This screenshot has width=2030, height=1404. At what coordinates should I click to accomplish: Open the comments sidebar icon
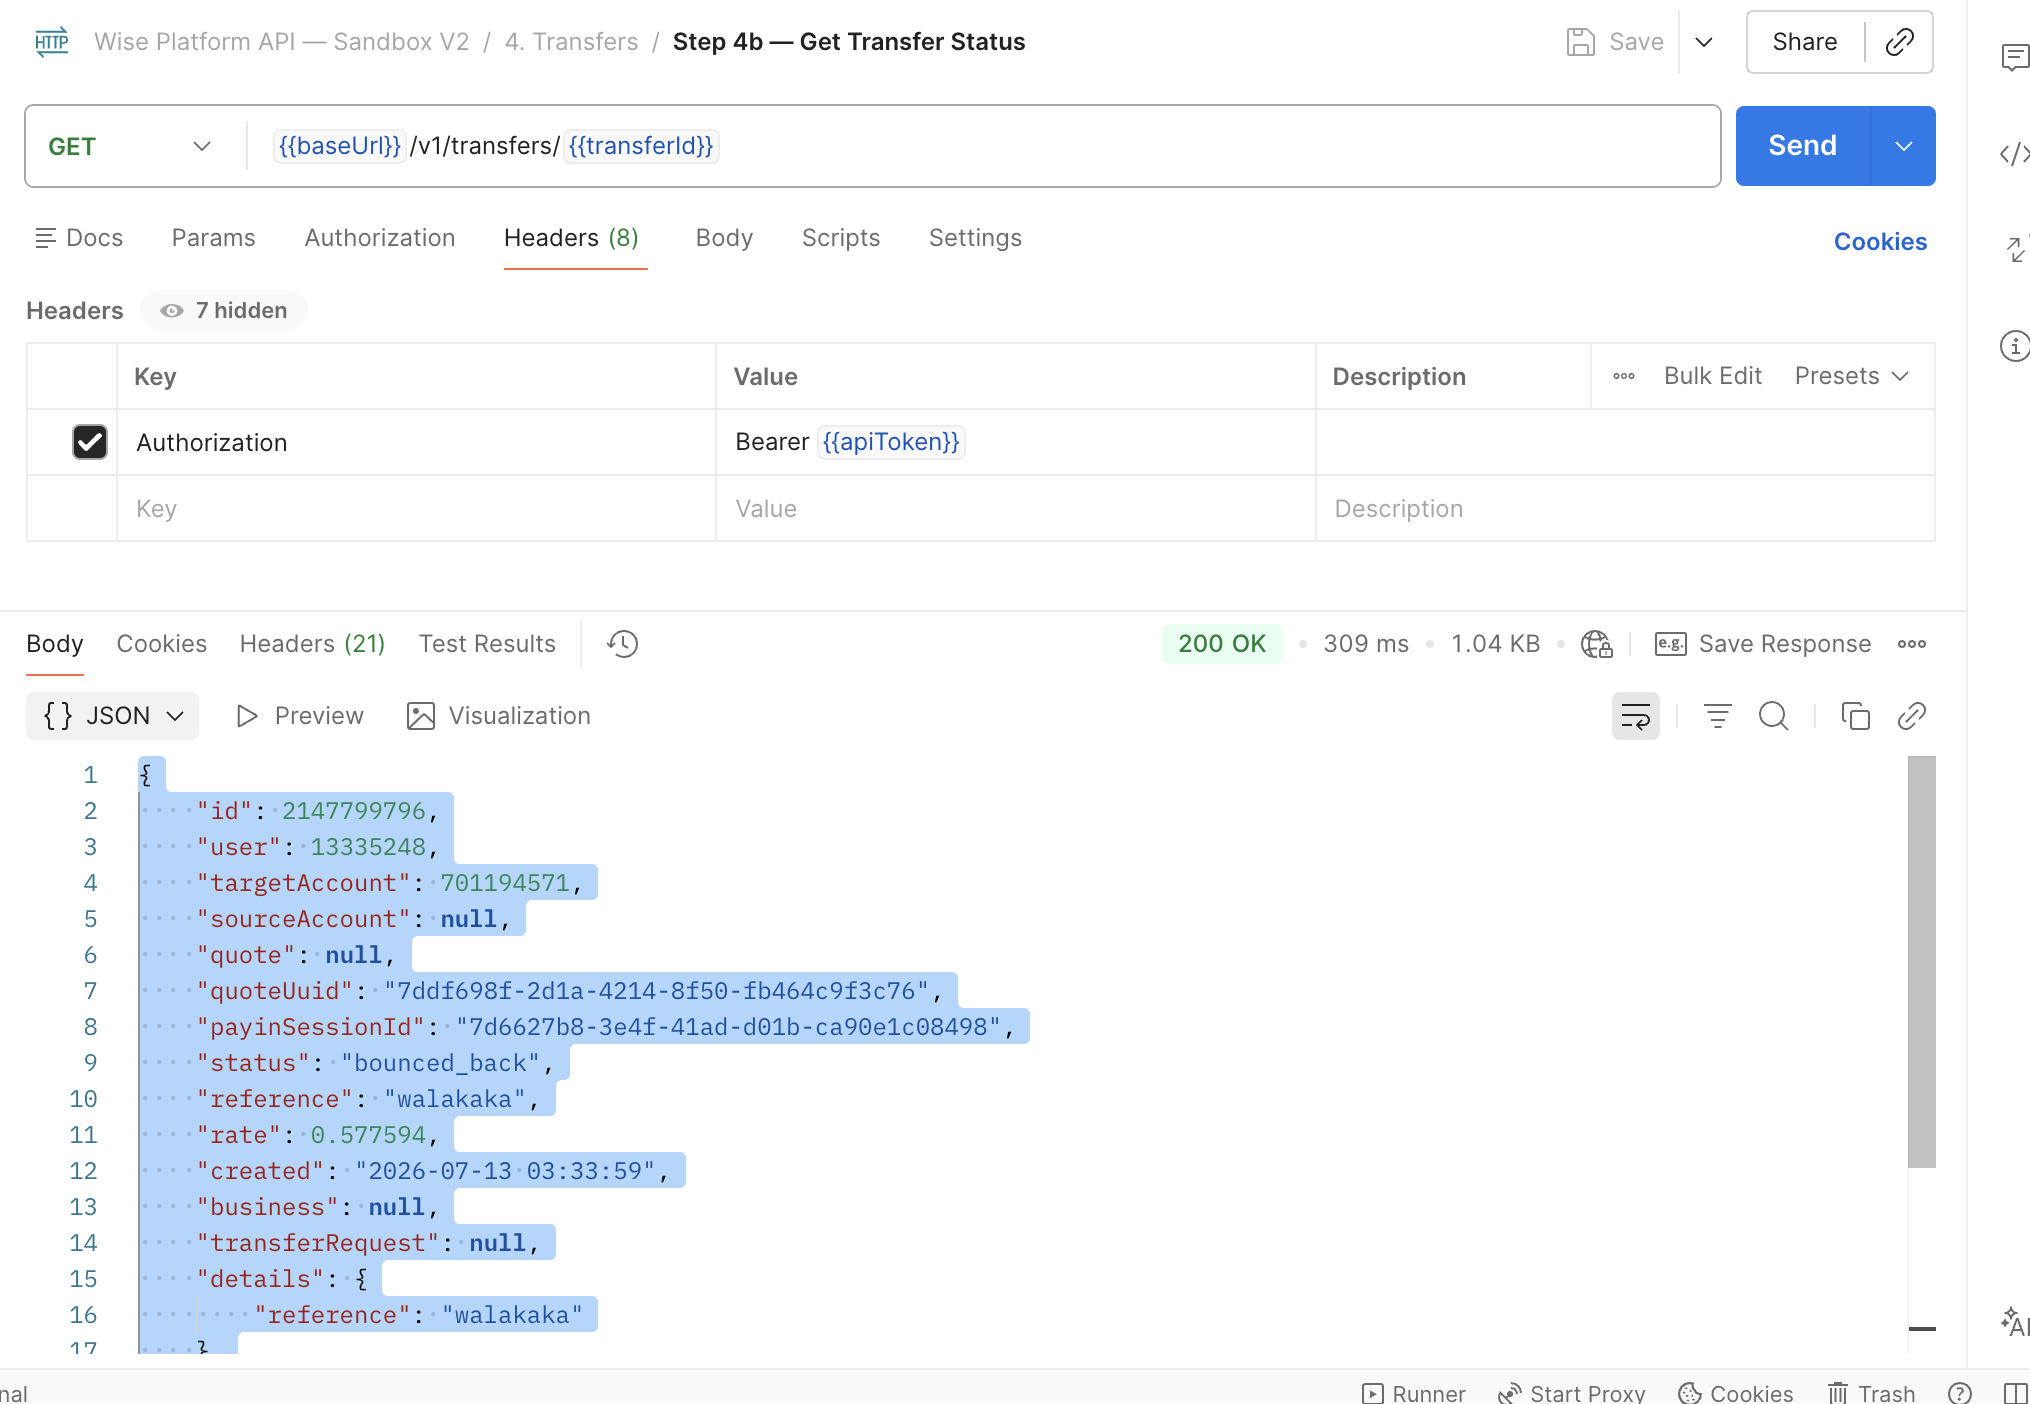click(2015, 58)
